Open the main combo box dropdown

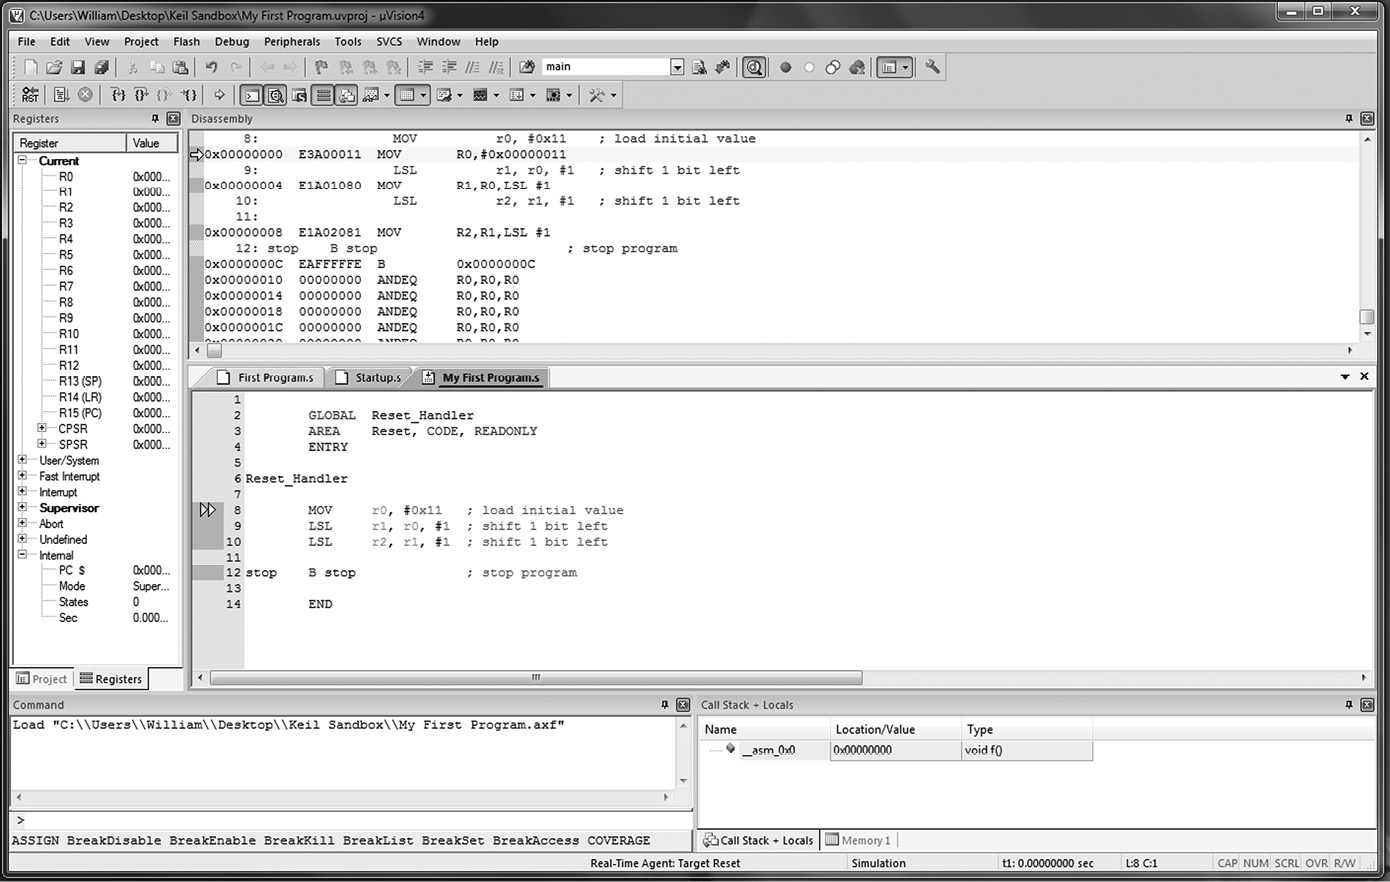tap(676, 67)
